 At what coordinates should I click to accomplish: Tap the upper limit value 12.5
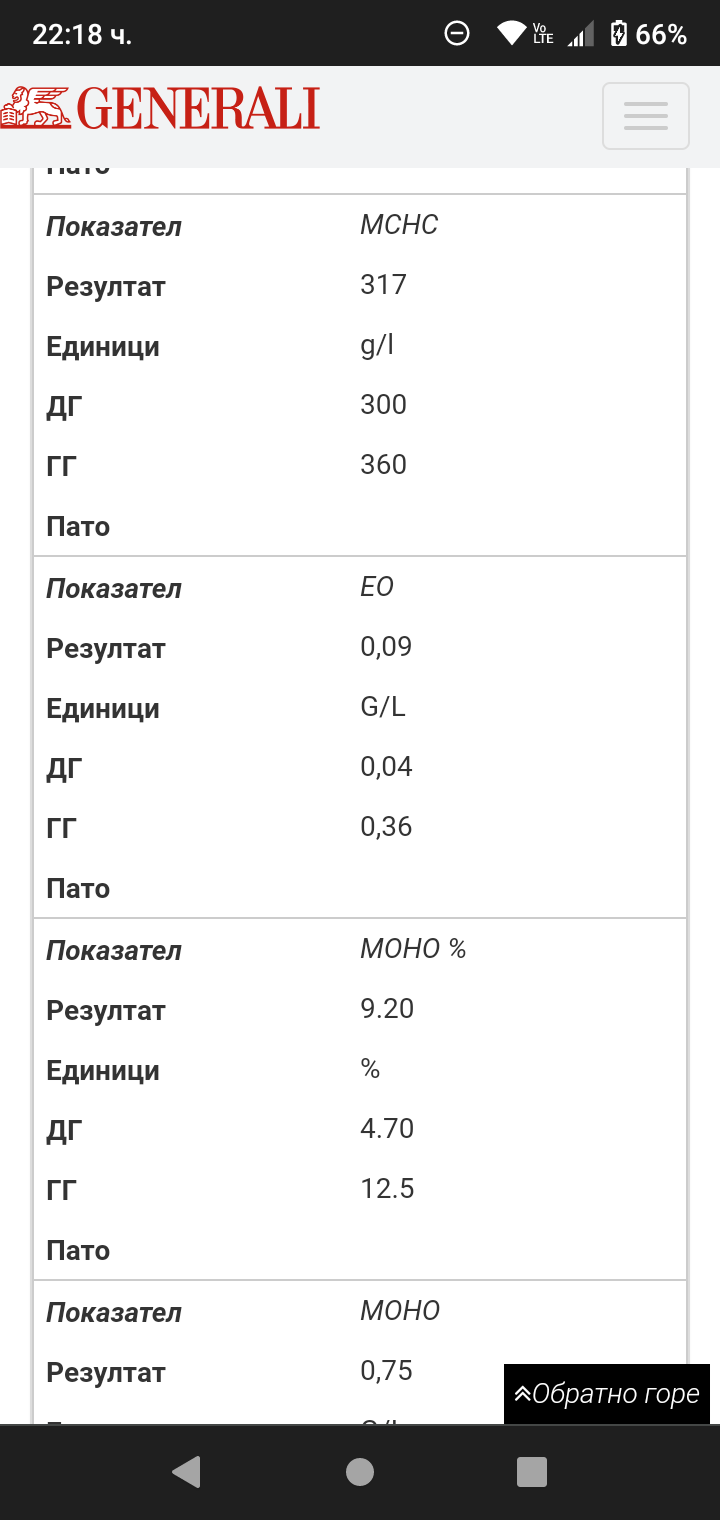pyautogui.click(x=387, y=1189)
